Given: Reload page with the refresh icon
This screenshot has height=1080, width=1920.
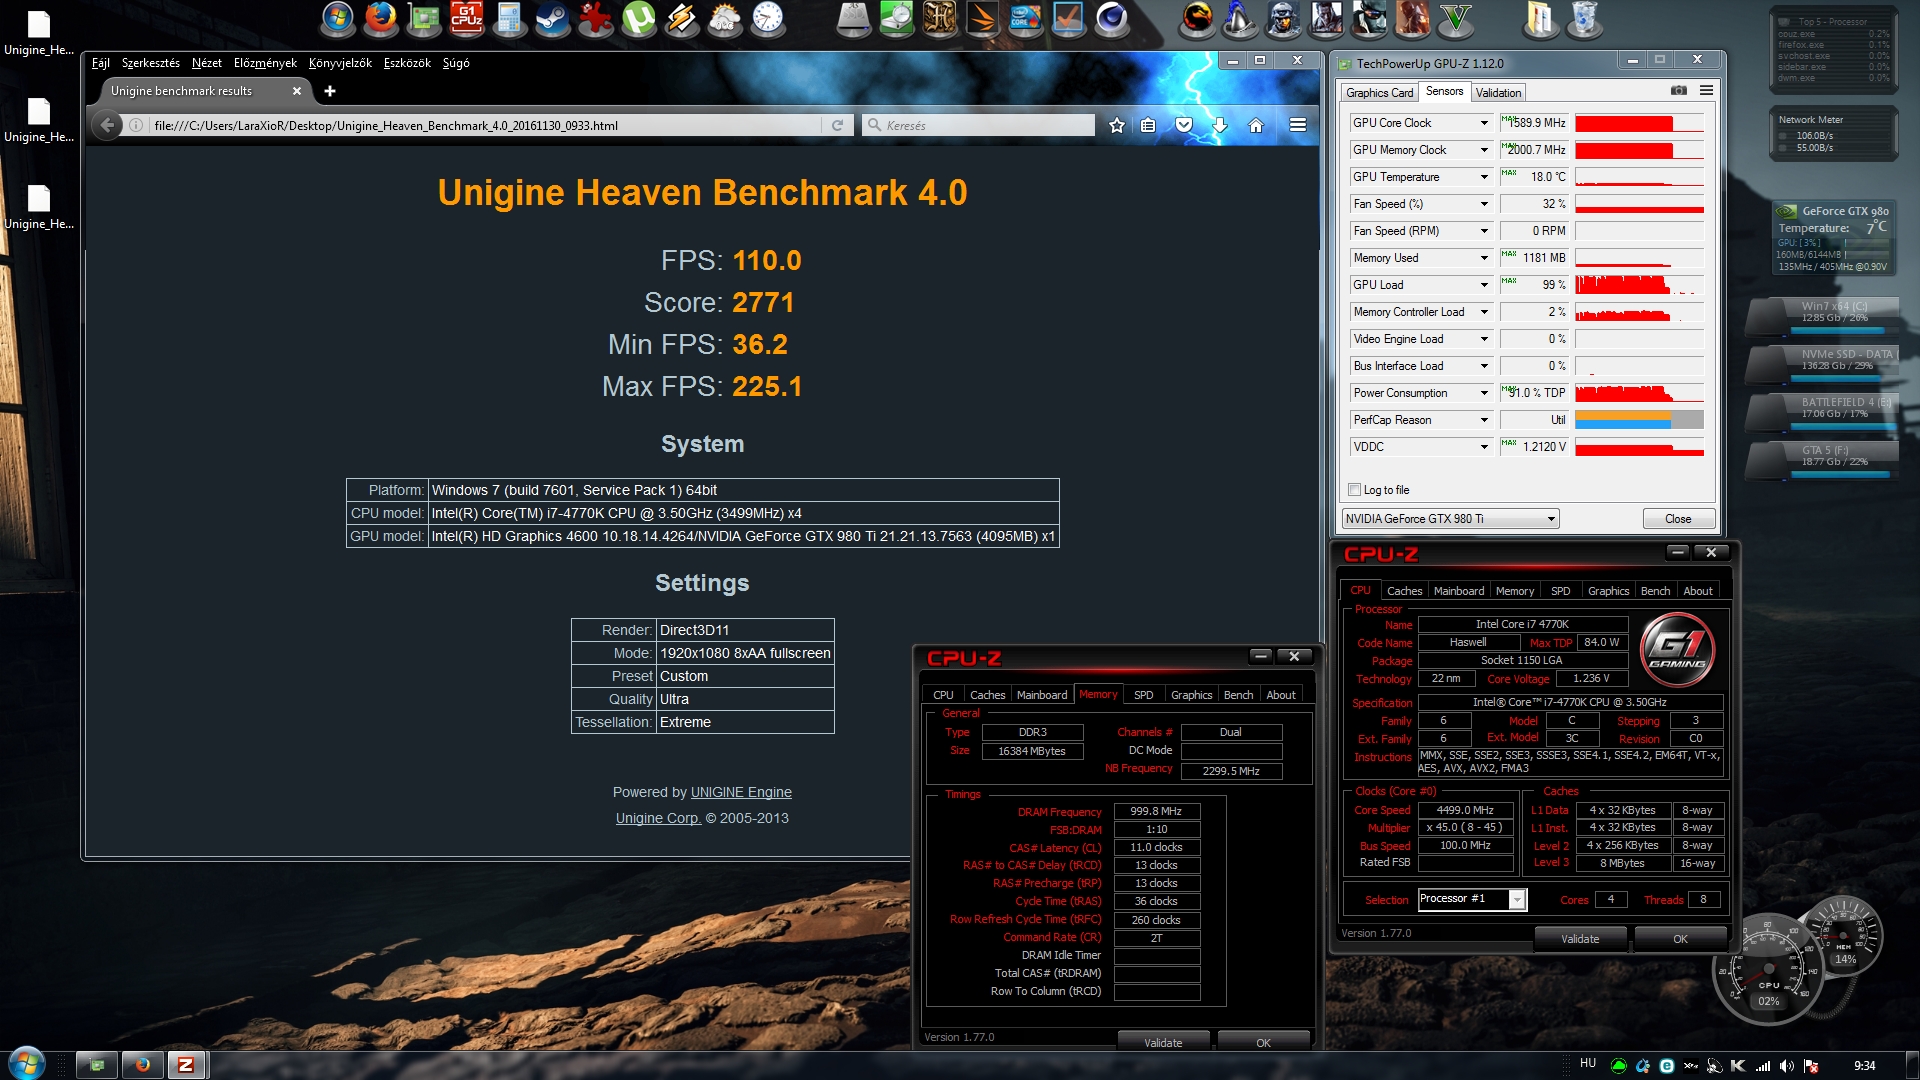Looking at the screenshot, I should click(837, 125).
